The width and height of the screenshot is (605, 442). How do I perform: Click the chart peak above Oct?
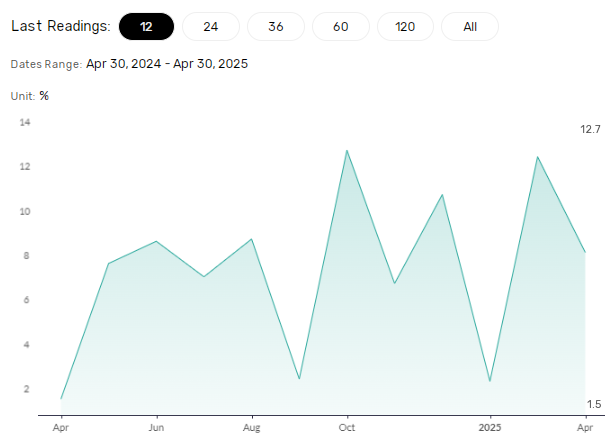347,150
